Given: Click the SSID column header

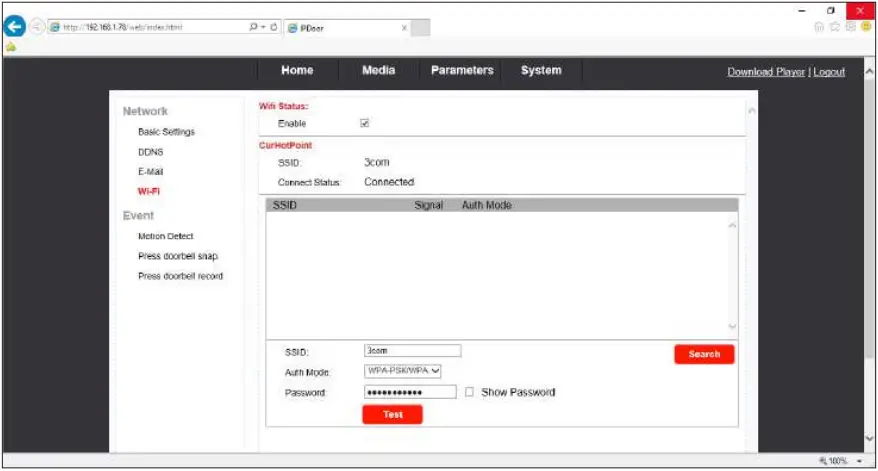Looking at the screenshot, I should click(284, 205).
